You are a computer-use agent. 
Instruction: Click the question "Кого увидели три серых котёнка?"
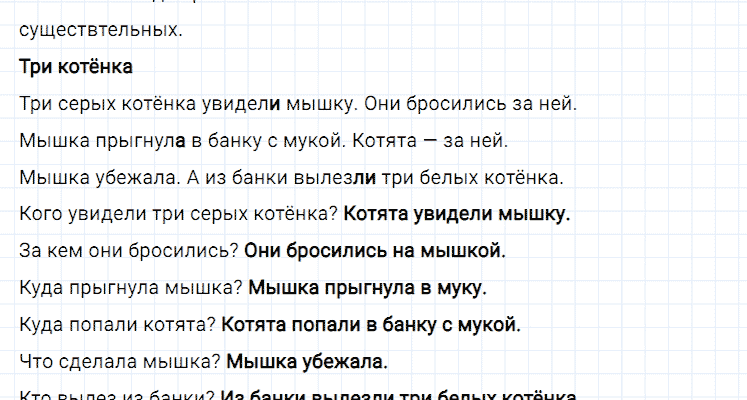coord(178,214)
